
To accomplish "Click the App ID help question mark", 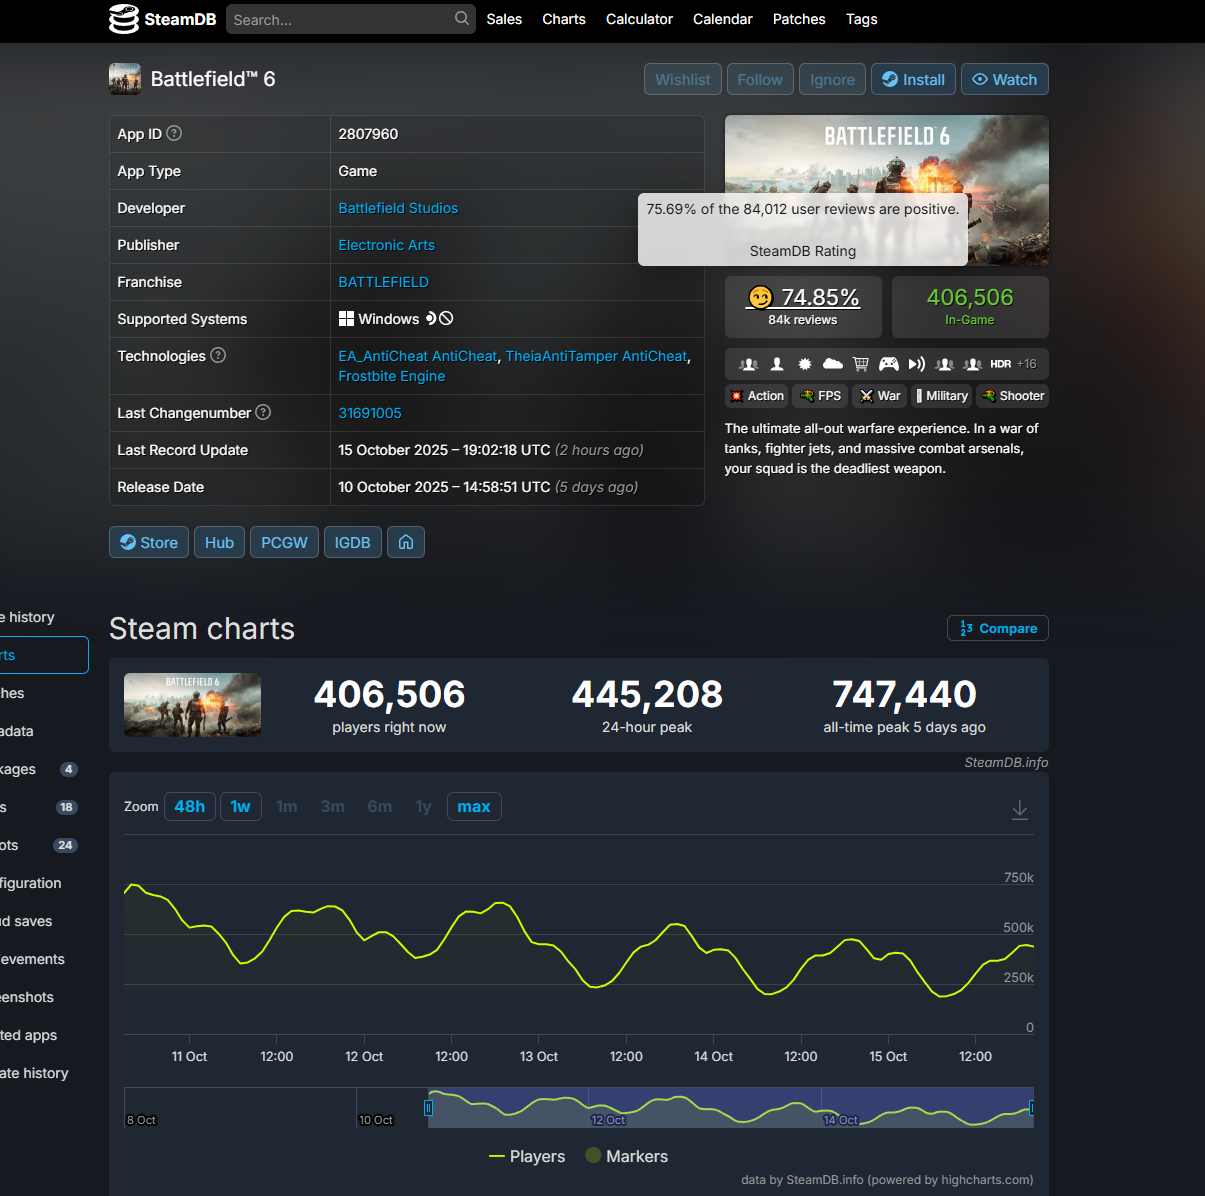I will point(174,133).
